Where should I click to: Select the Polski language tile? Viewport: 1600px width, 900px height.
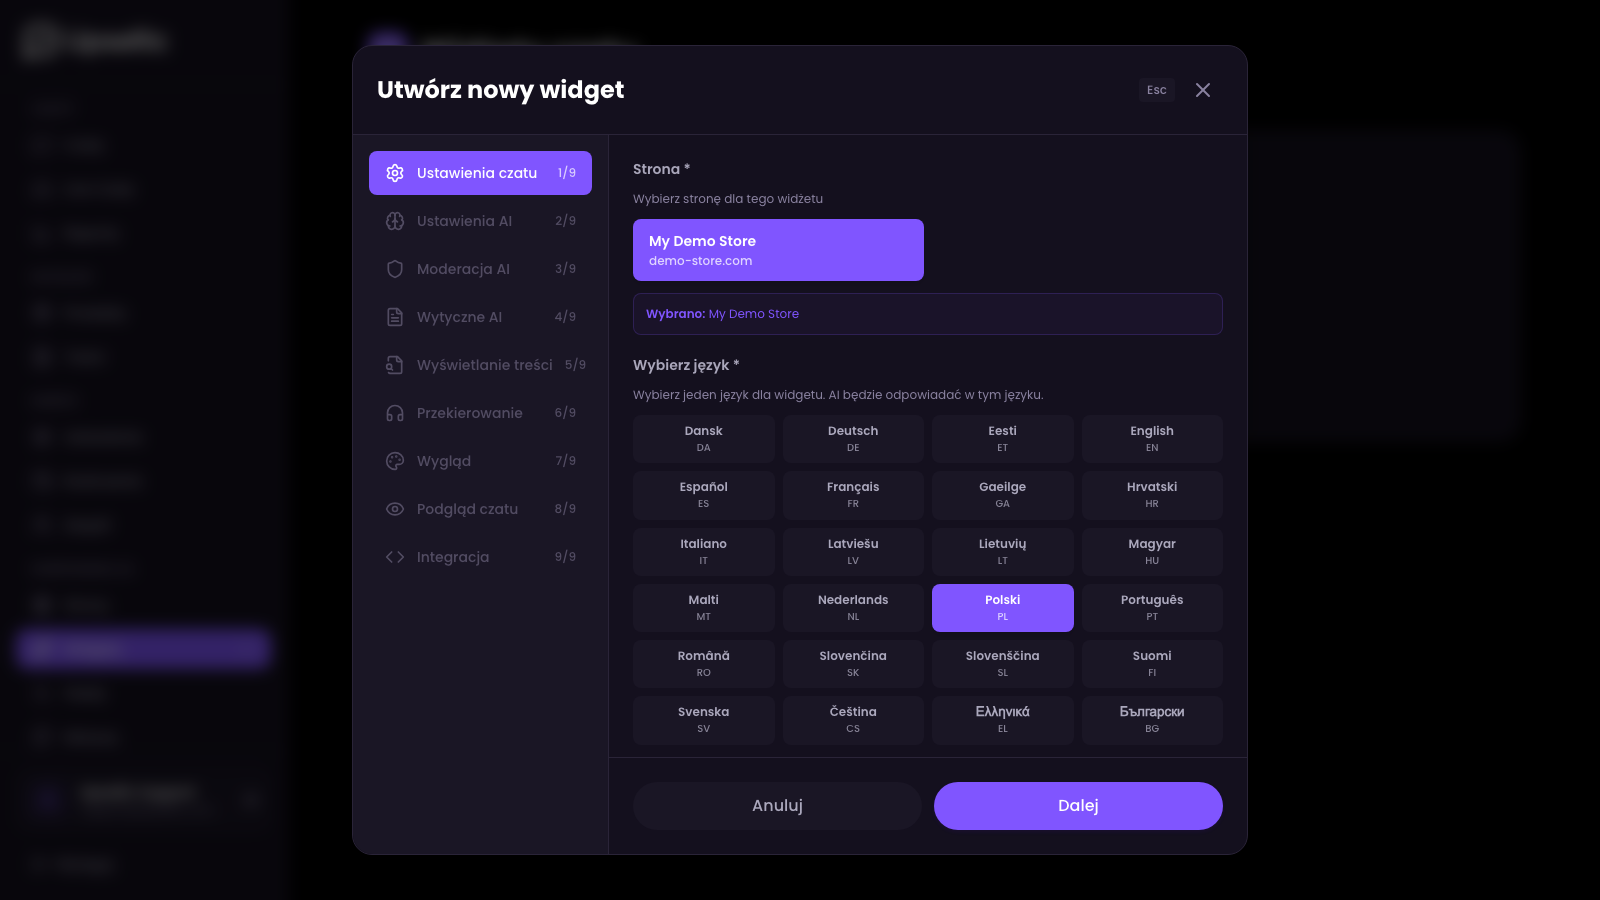(1002, 607)
